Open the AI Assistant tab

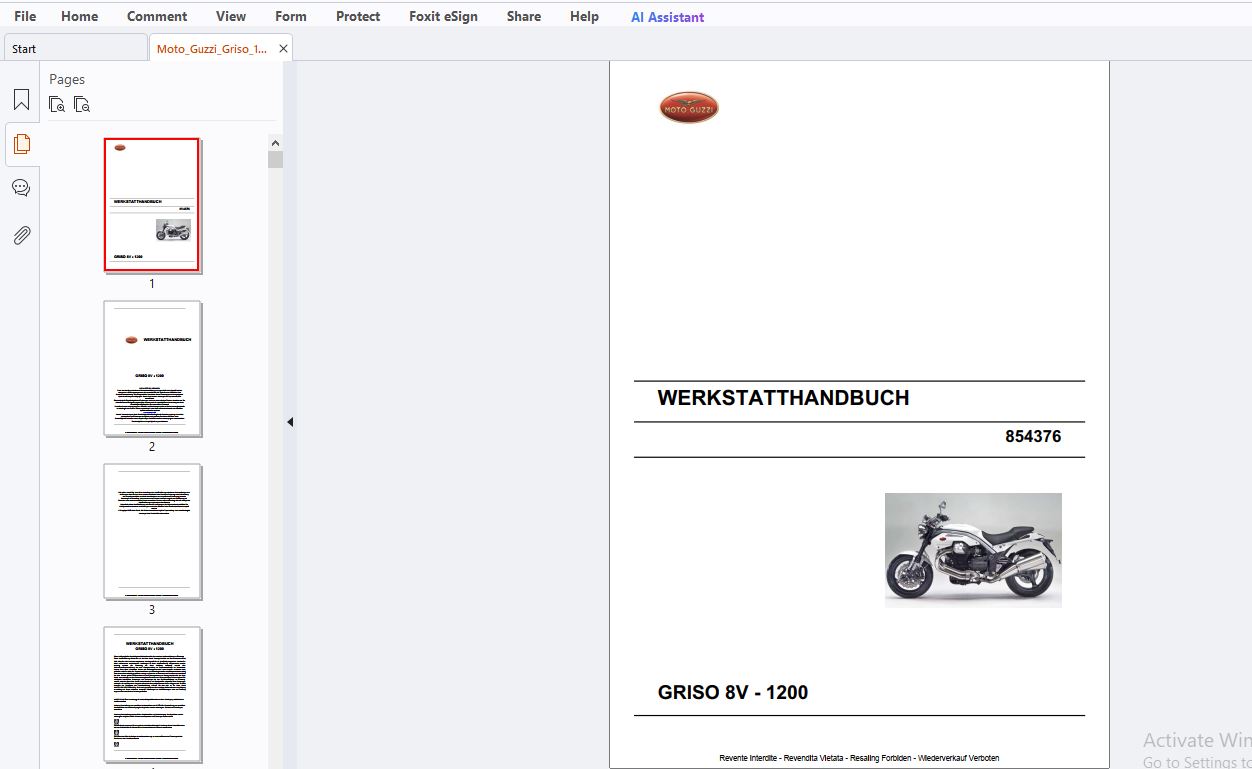point(668,17)
